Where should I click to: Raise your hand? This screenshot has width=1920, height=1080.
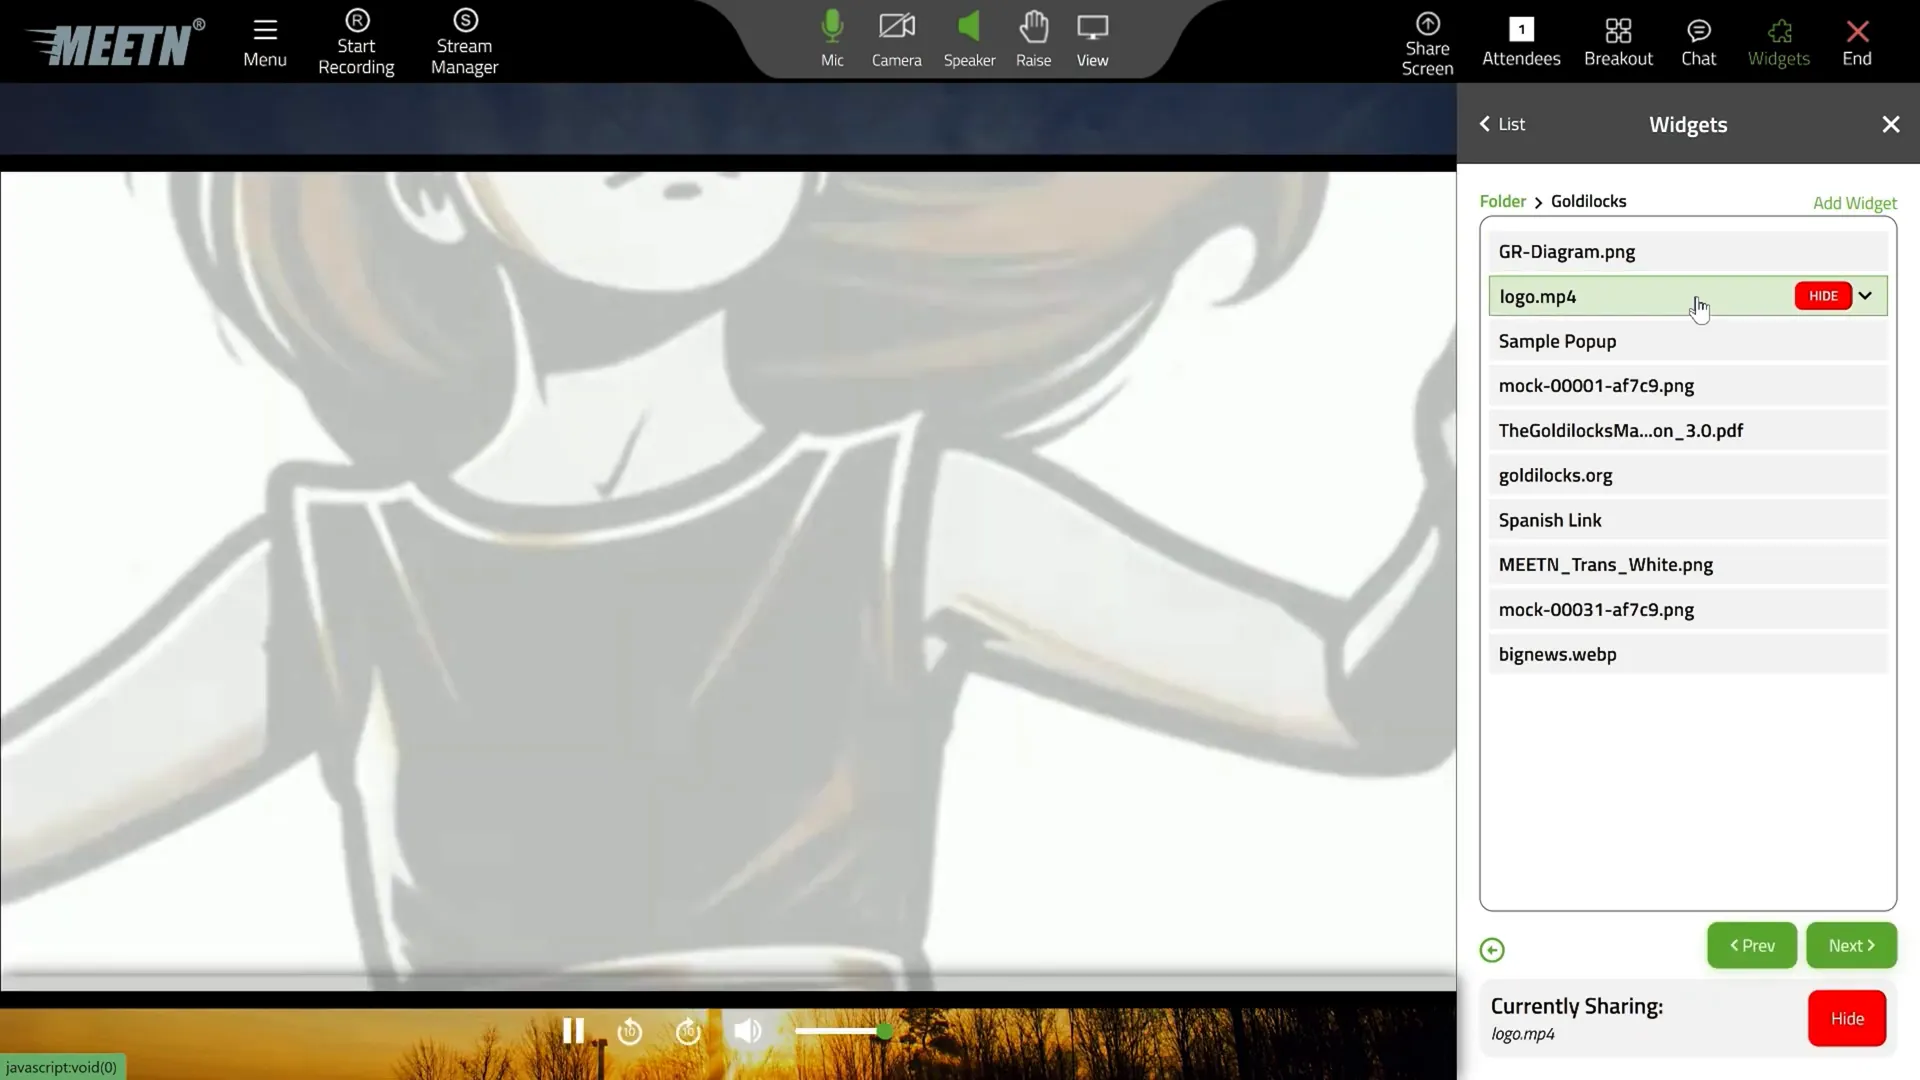[1033, 40]
